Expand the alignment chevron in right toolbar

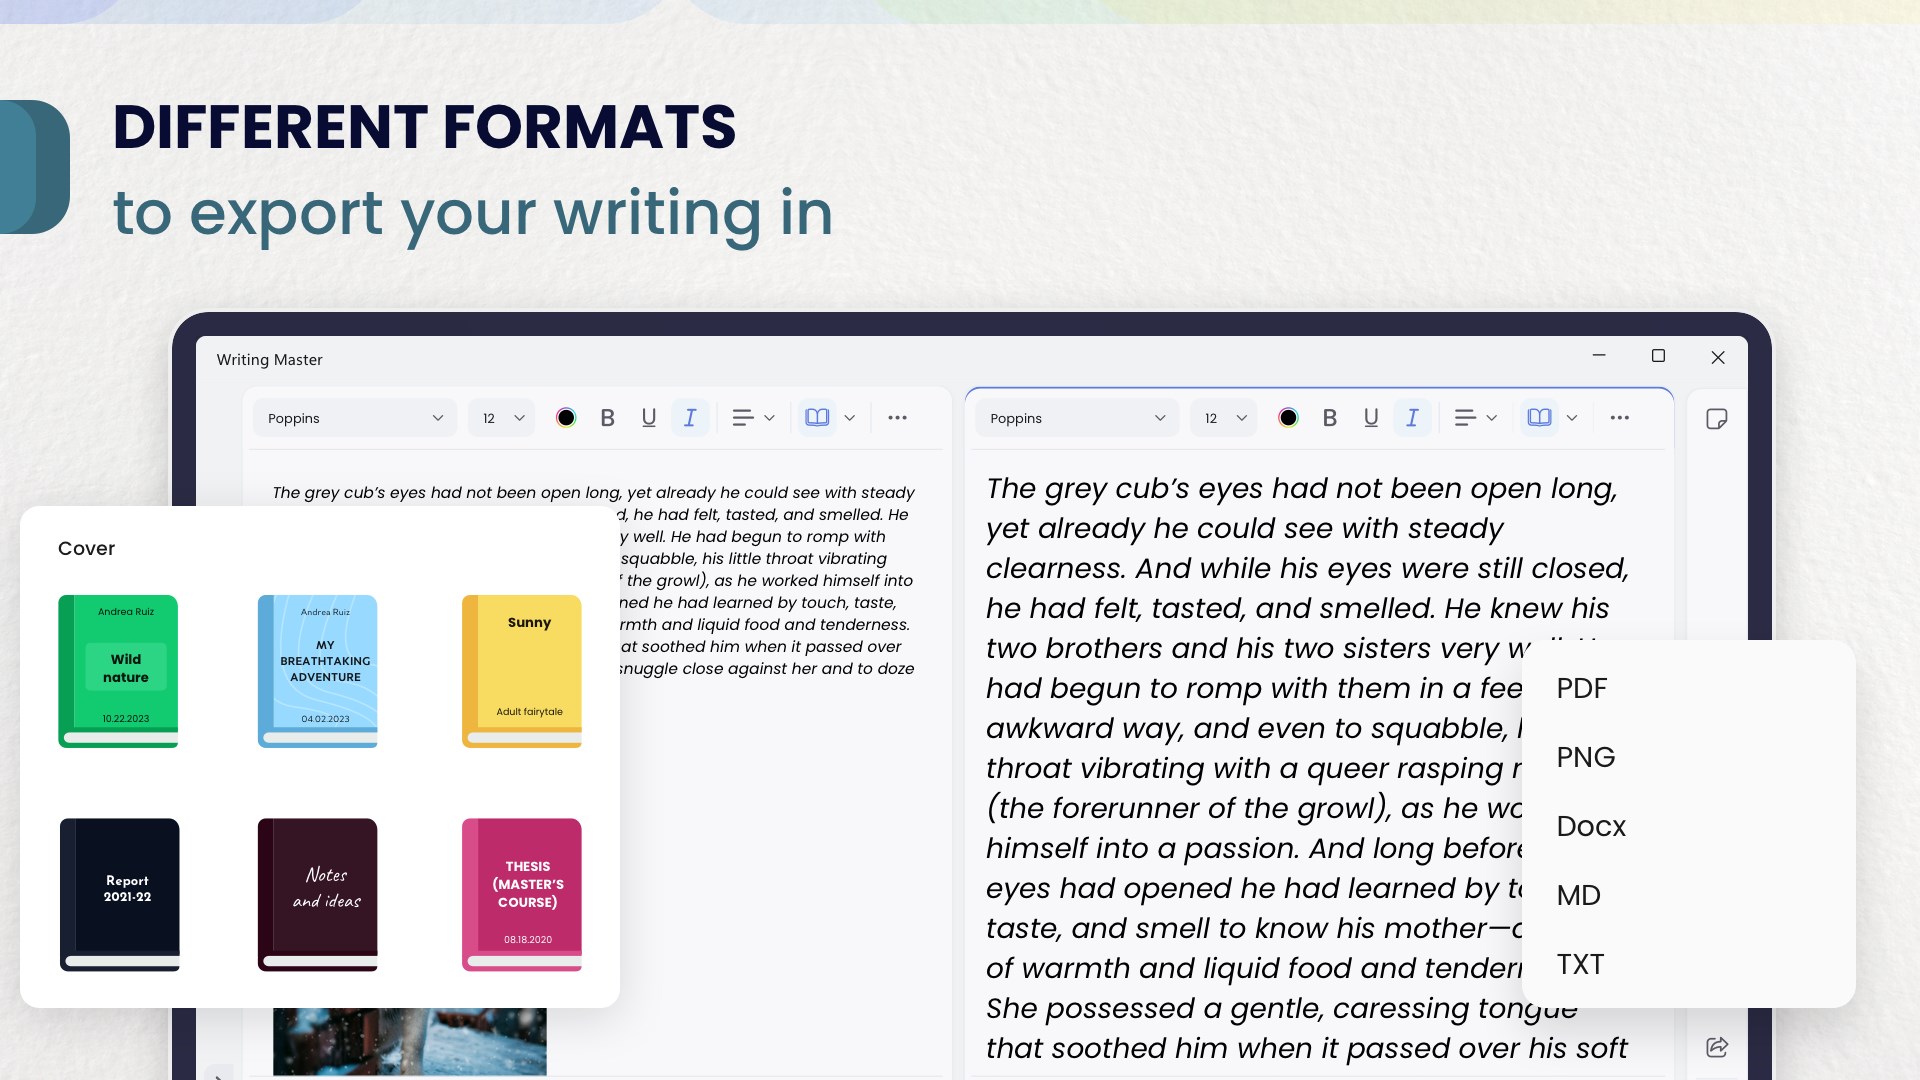click(1491, 418)
